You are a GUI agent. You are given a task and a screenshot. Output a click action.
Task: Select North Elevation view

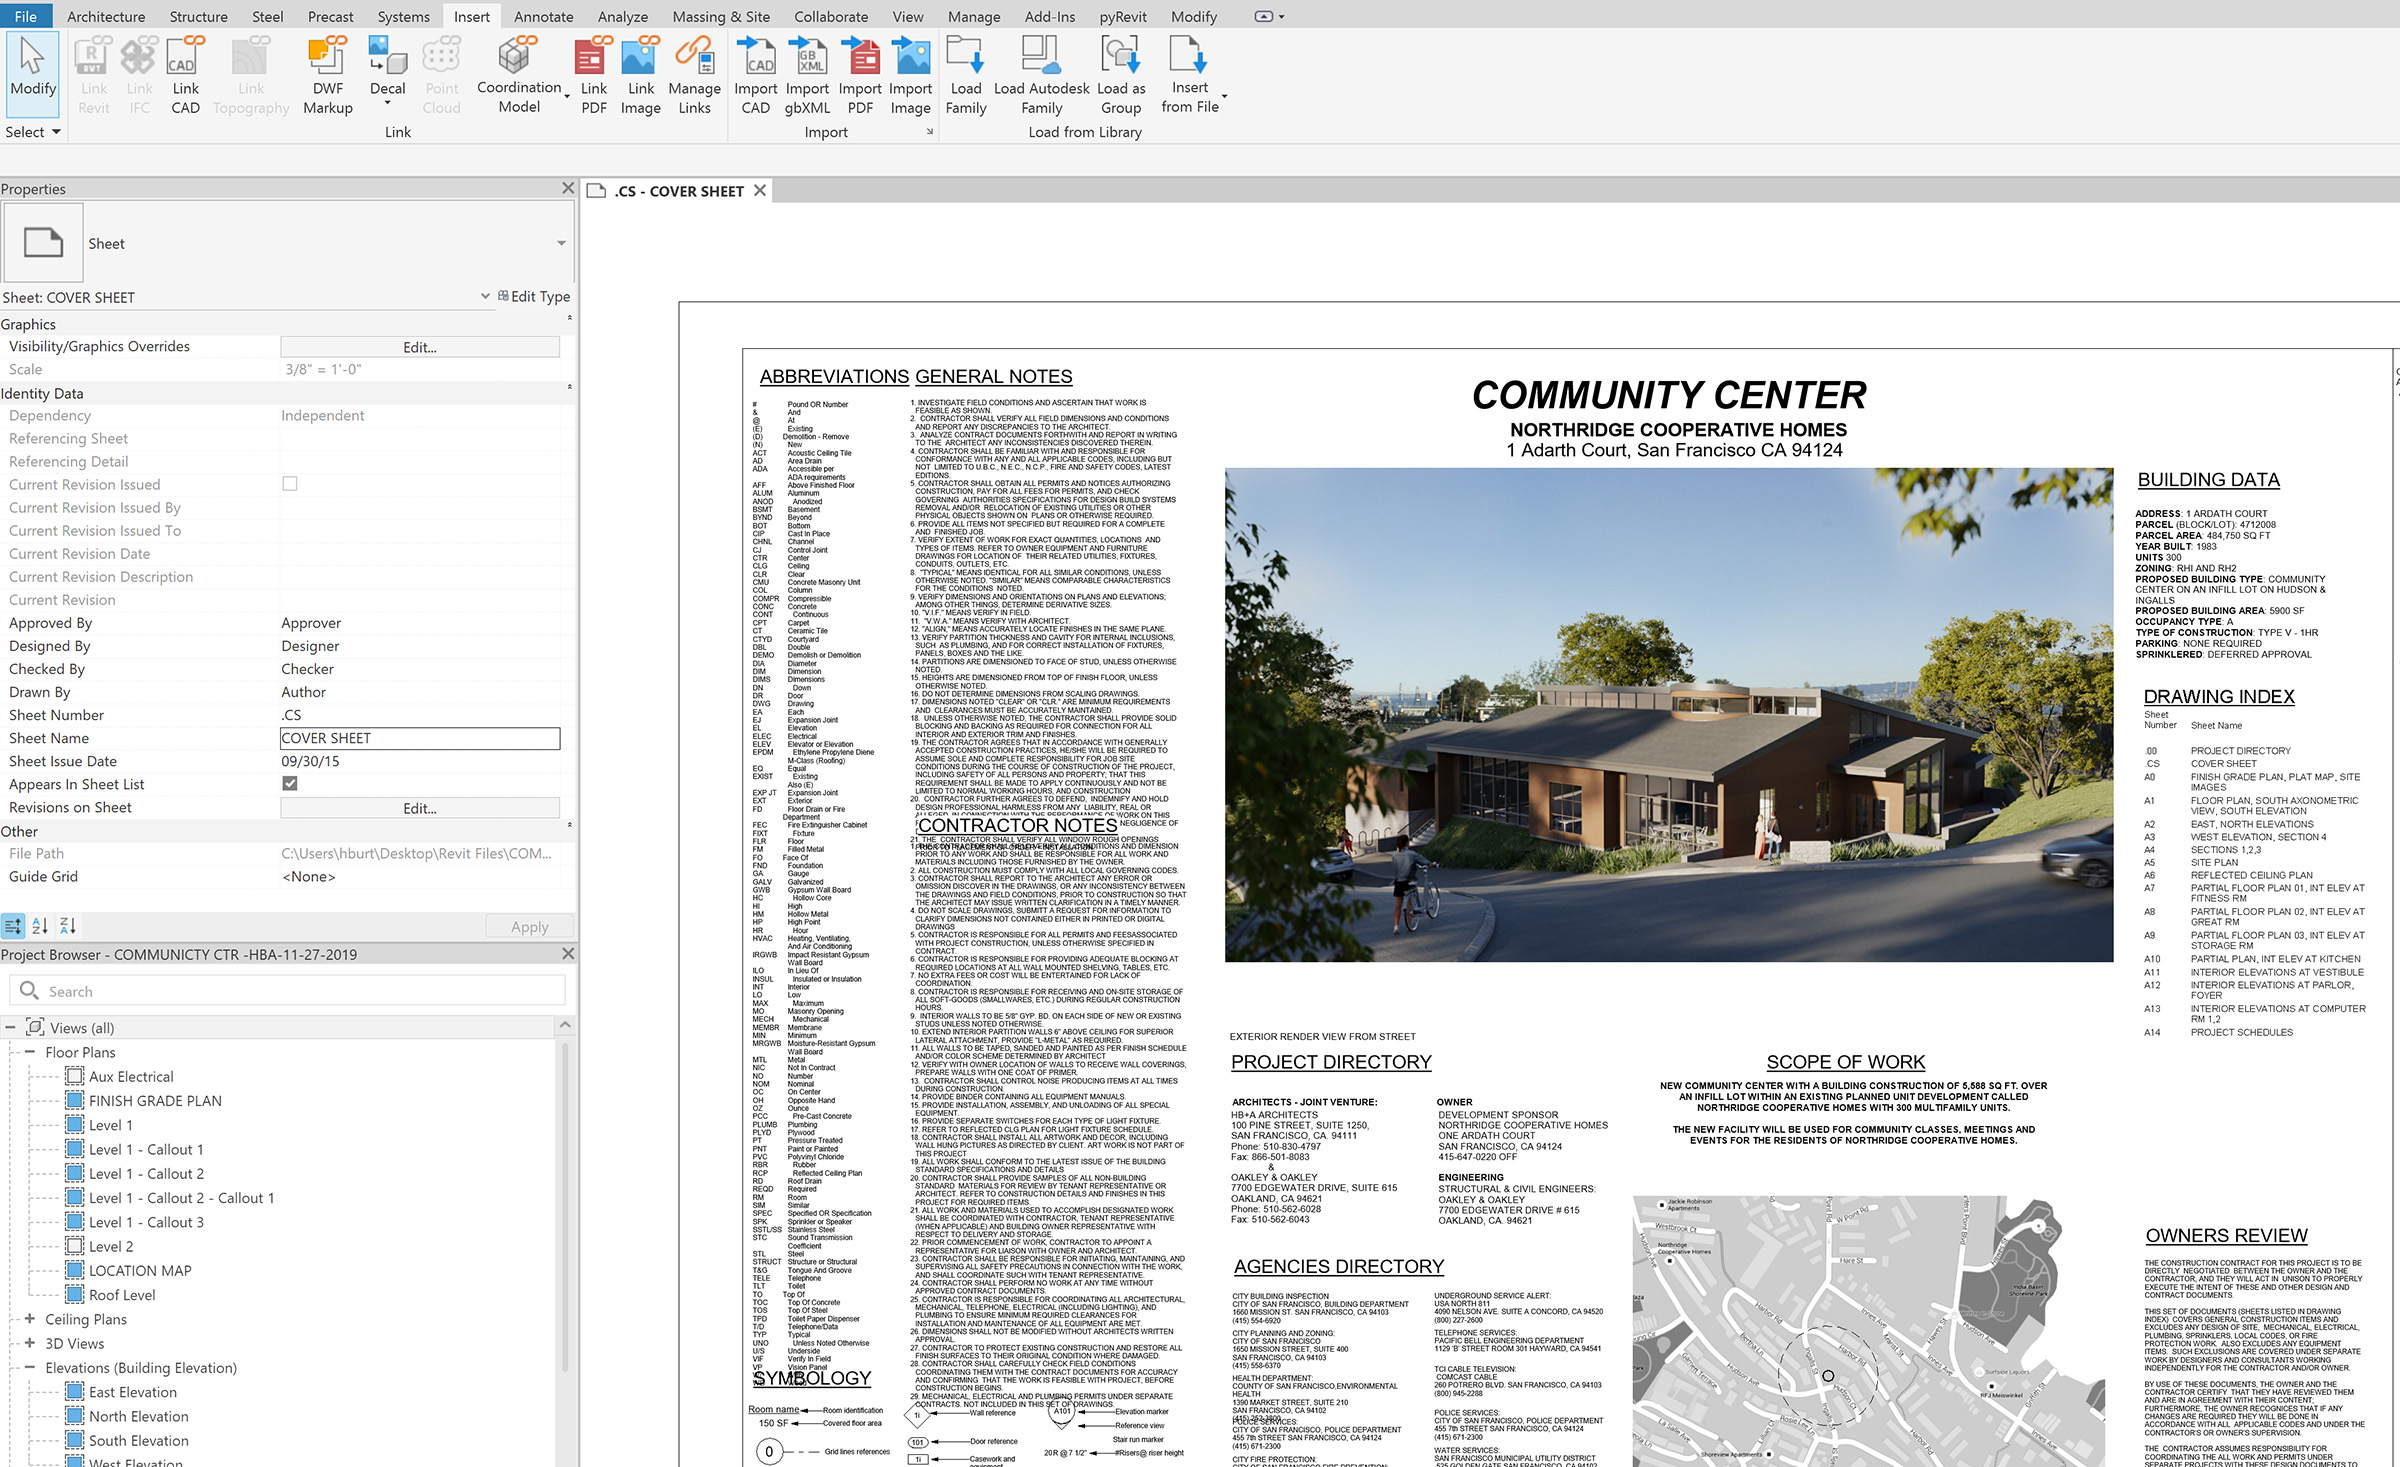(139, 1416)
